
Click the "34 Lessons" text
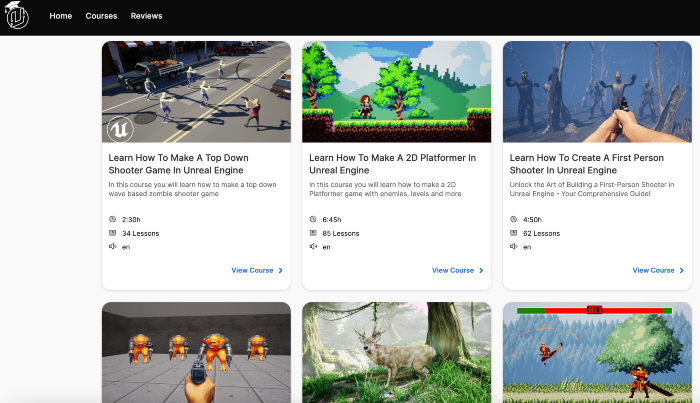141,233
